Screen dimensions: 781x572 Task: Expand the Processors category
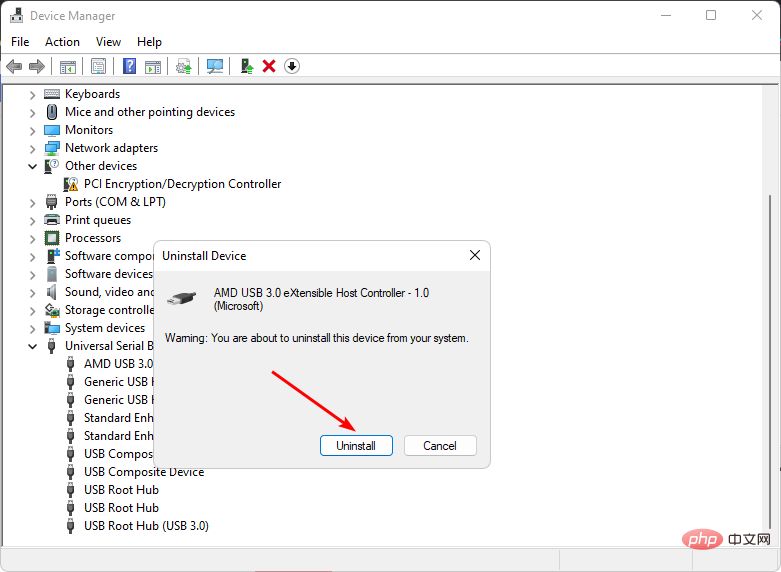click(x=32, y=239)
